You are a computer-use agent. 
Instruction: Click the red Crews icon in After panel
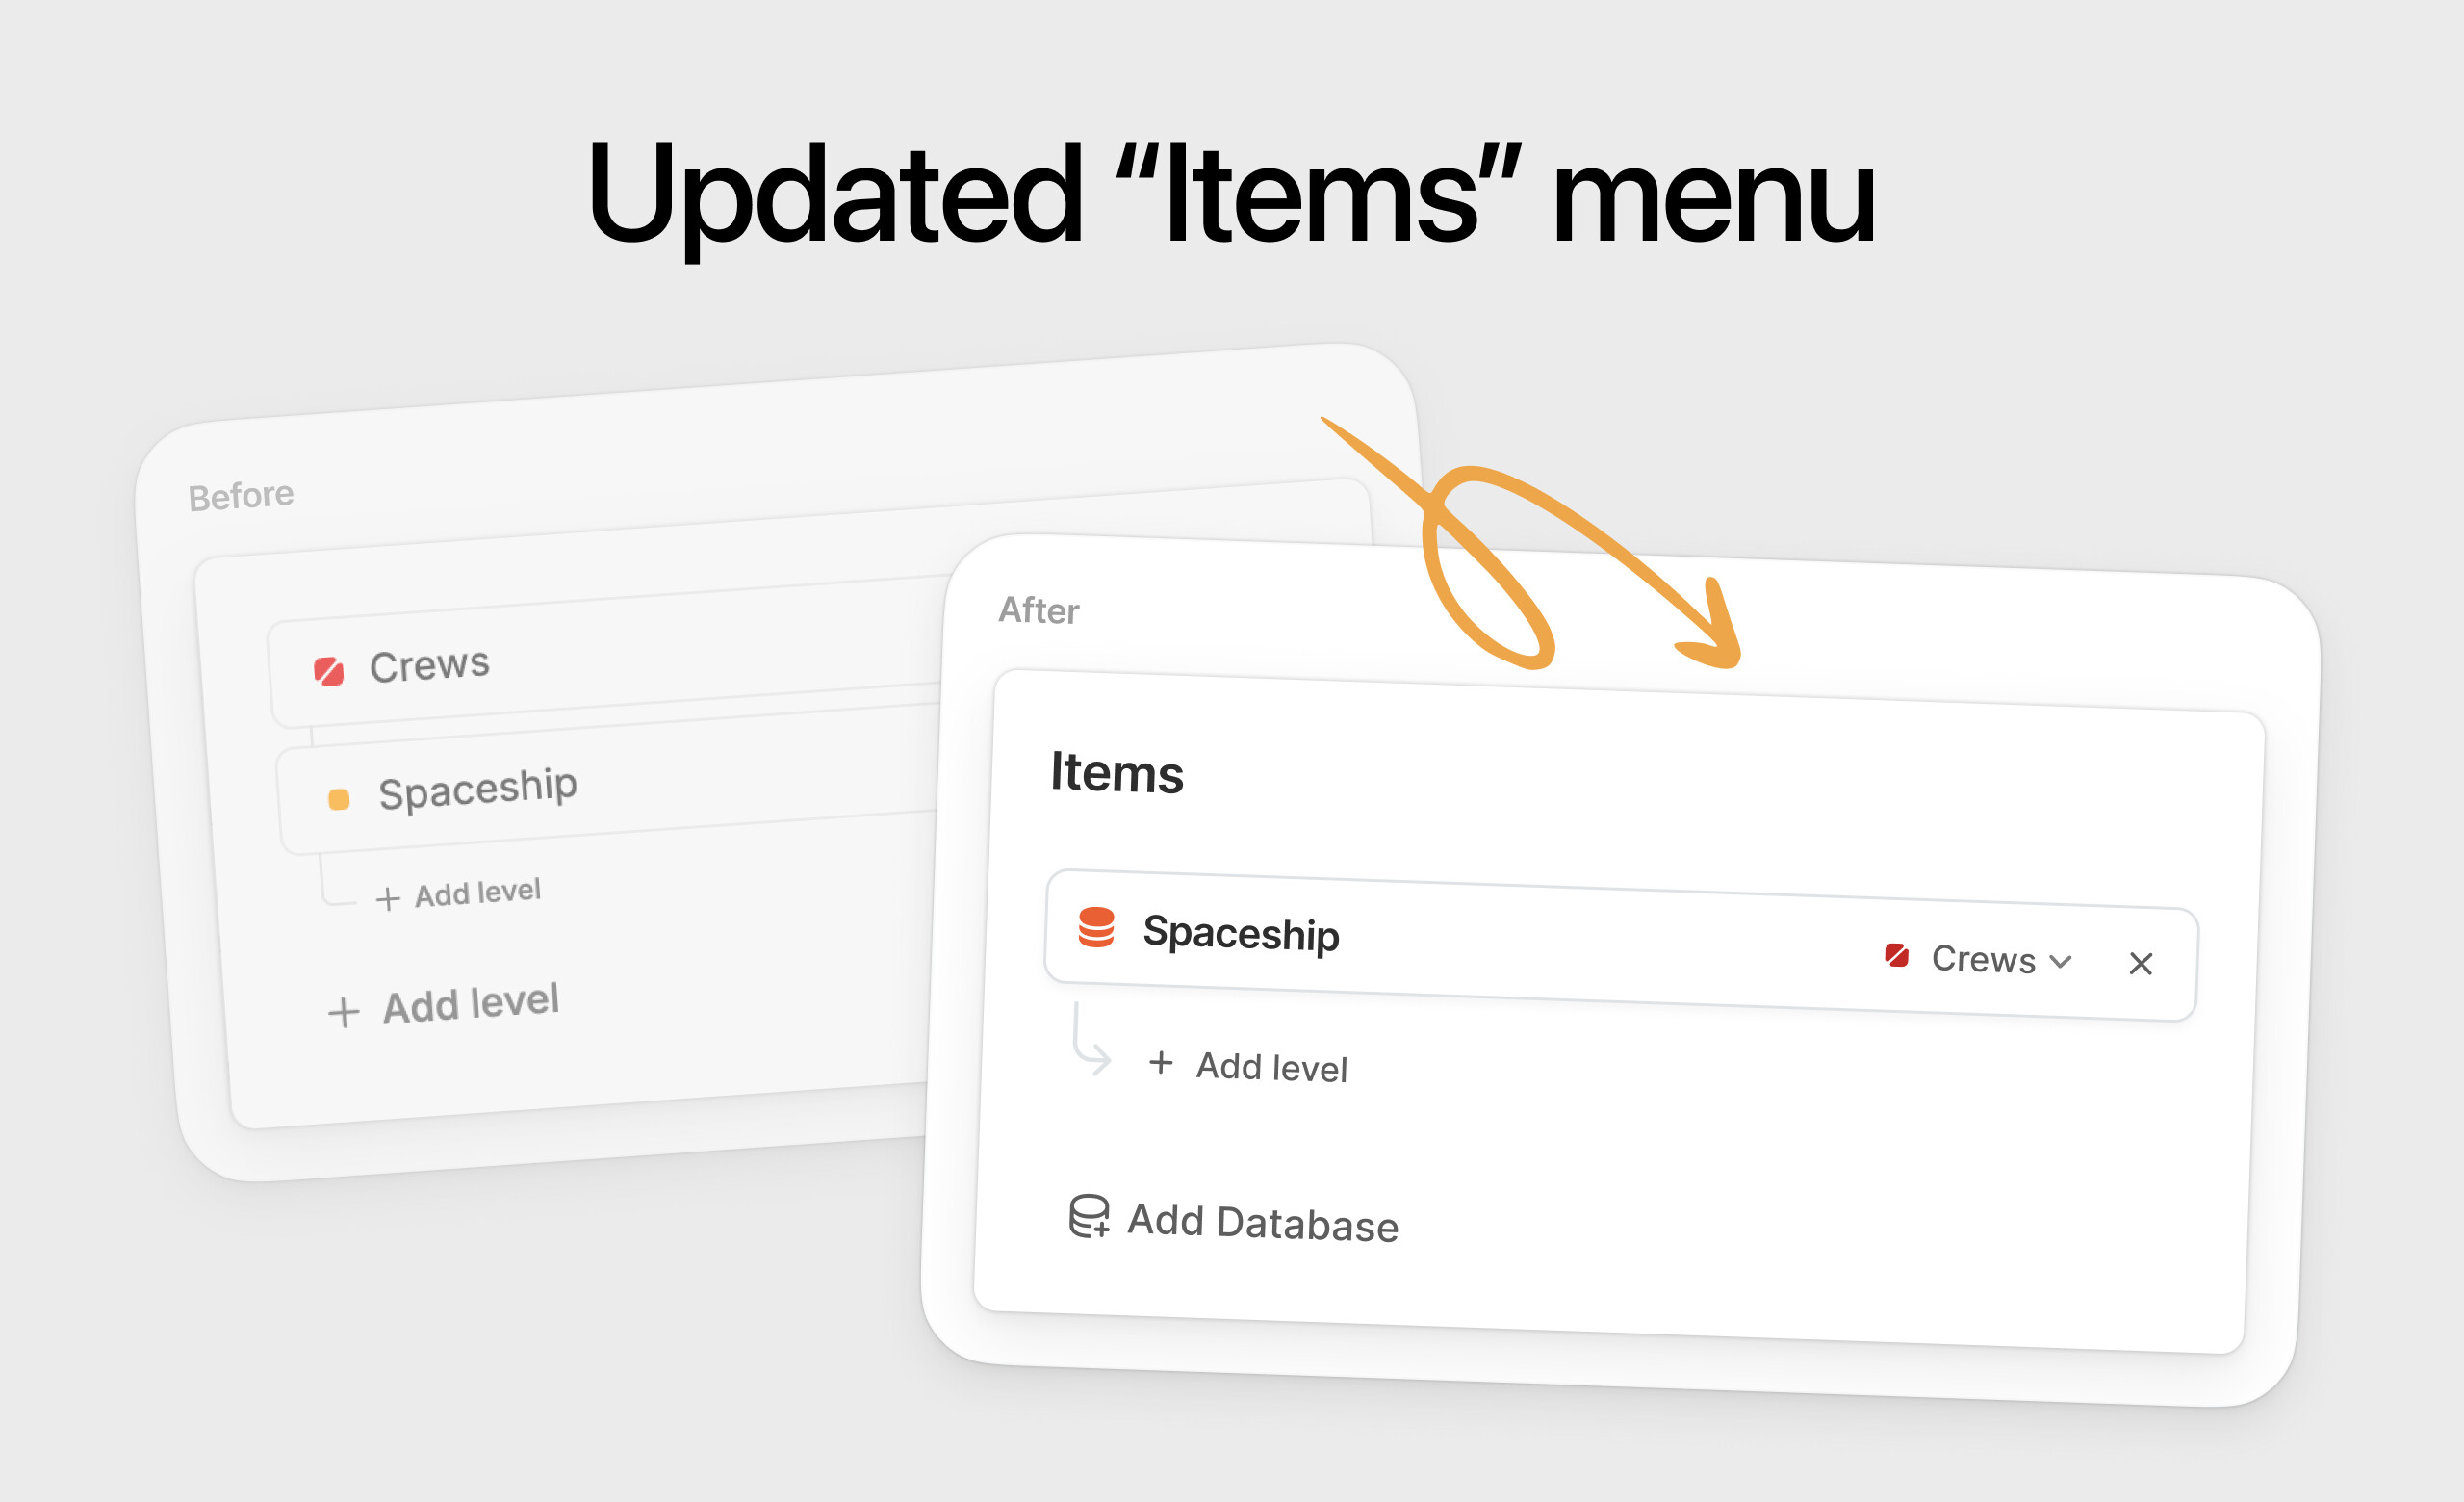pos(1896,955)
